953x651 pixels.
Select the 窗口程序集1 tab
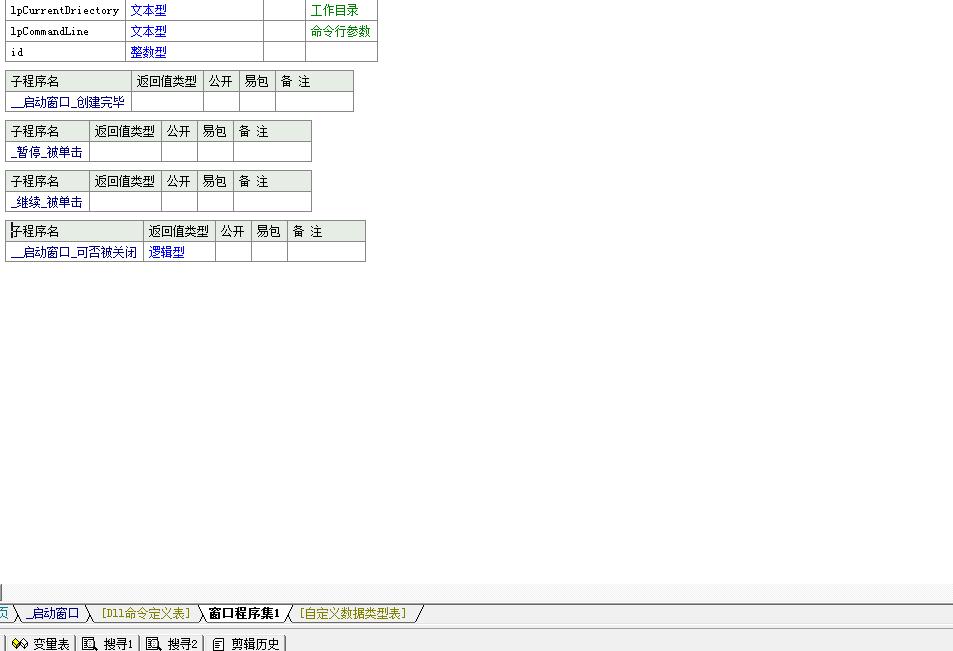pyautogui.click(x=244, y=613)
